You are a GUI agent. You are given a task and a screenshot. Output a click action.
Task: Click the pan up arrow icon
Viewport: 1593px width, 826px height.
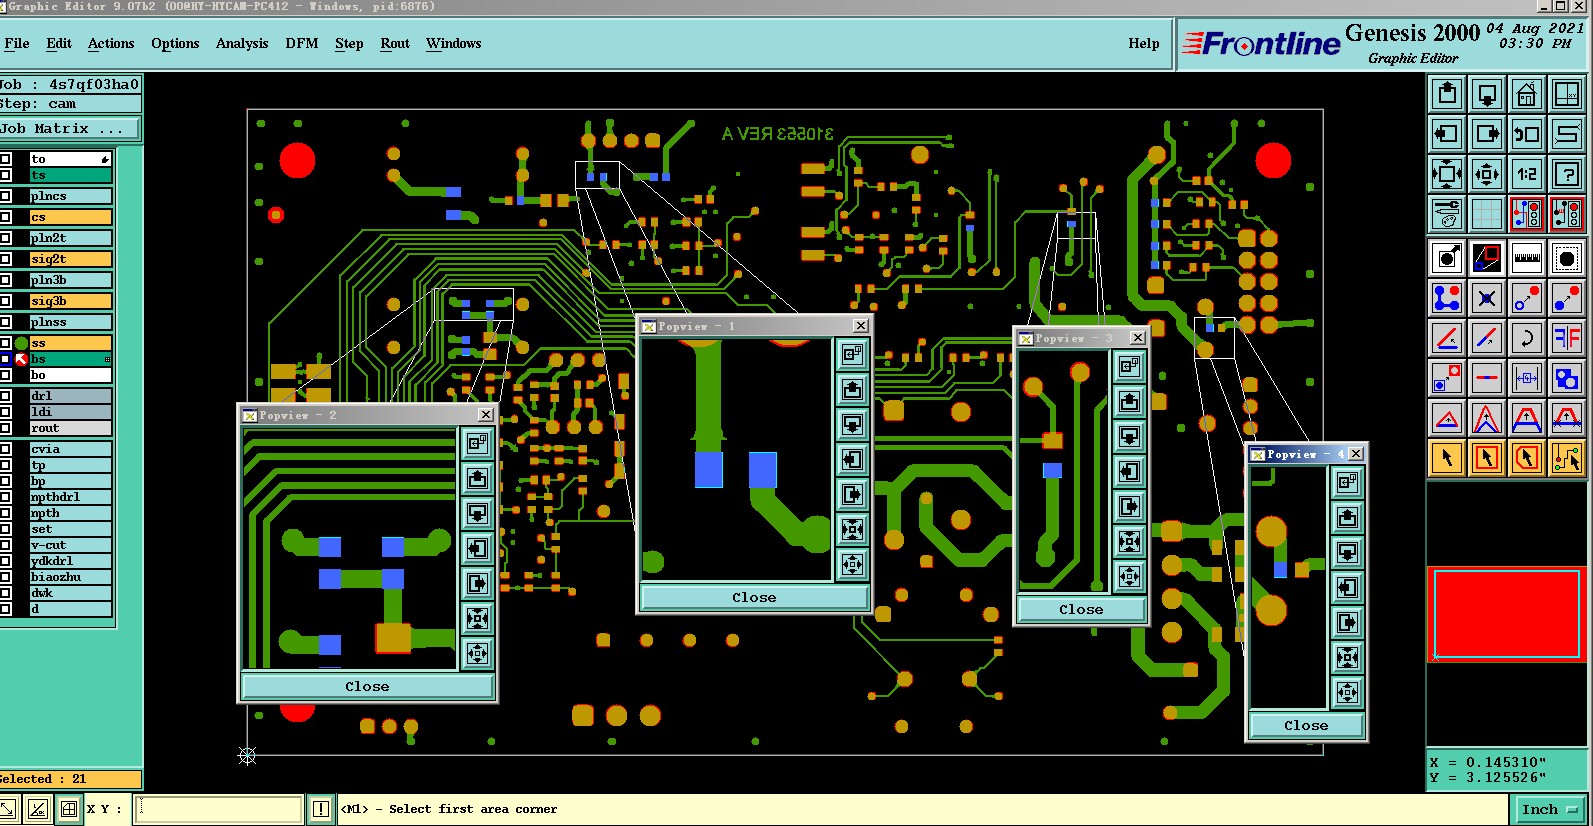pos(1447,95)
